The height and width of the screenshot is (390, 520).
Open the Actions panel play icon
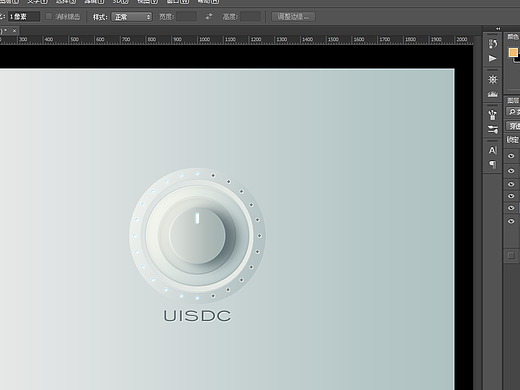pyautogui.click(x=493, y=59)
